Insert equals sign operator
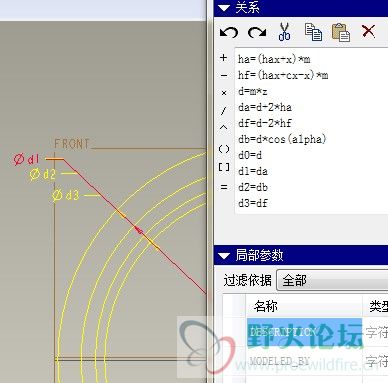Image resolution: width=388 pixels, height=383 pixels. coord(224,187)
